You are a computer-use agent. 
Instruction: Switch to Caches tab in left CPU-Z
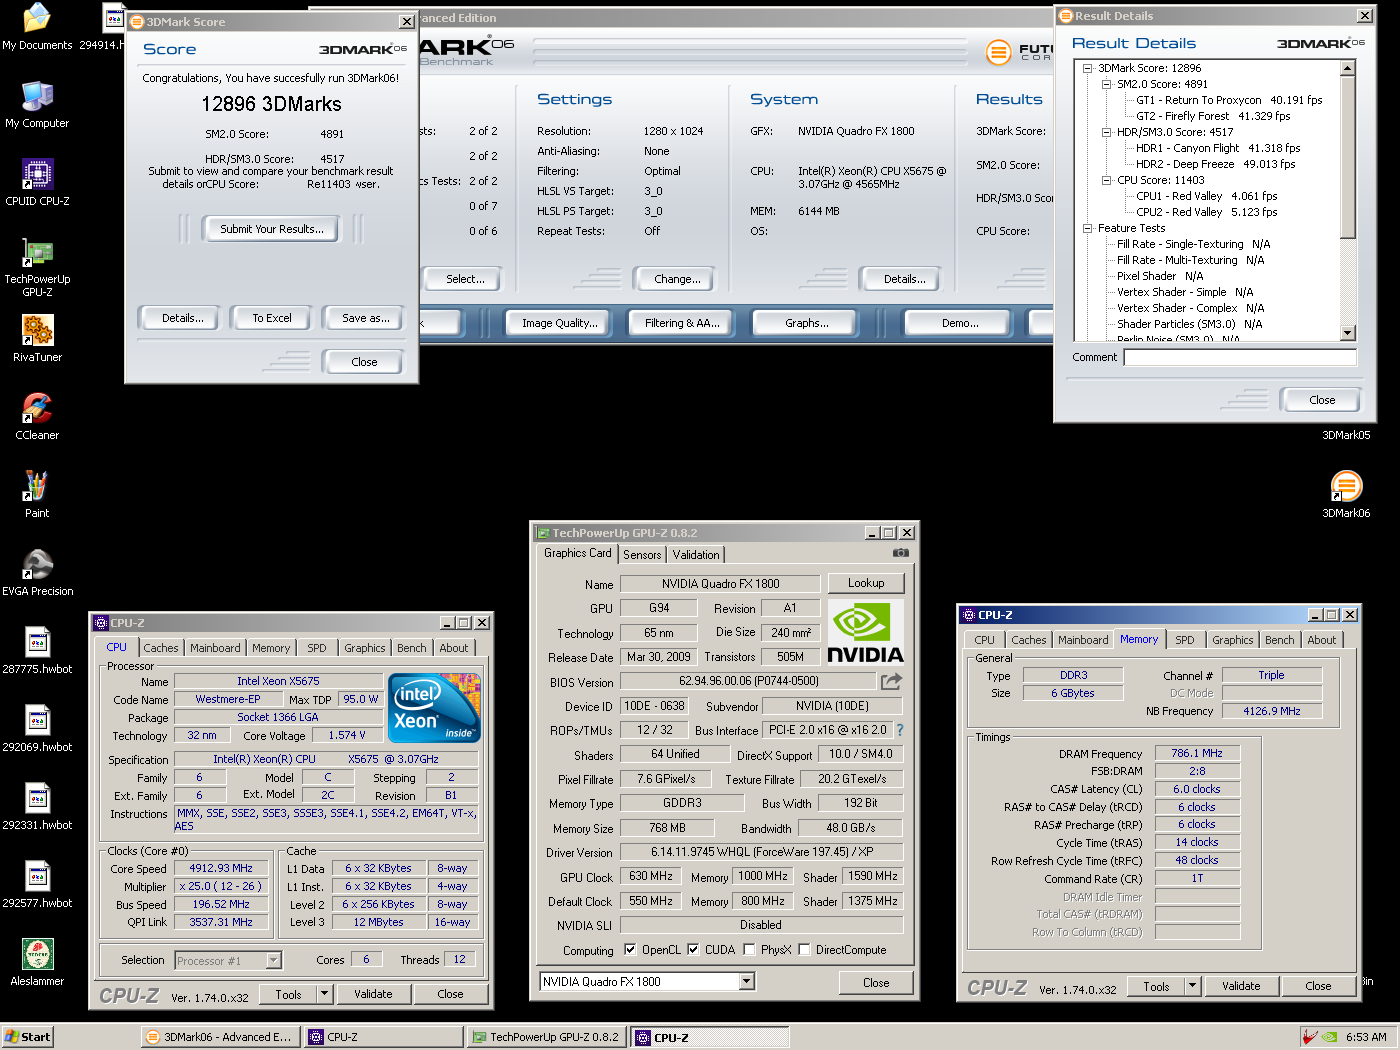tap(160, 648)
